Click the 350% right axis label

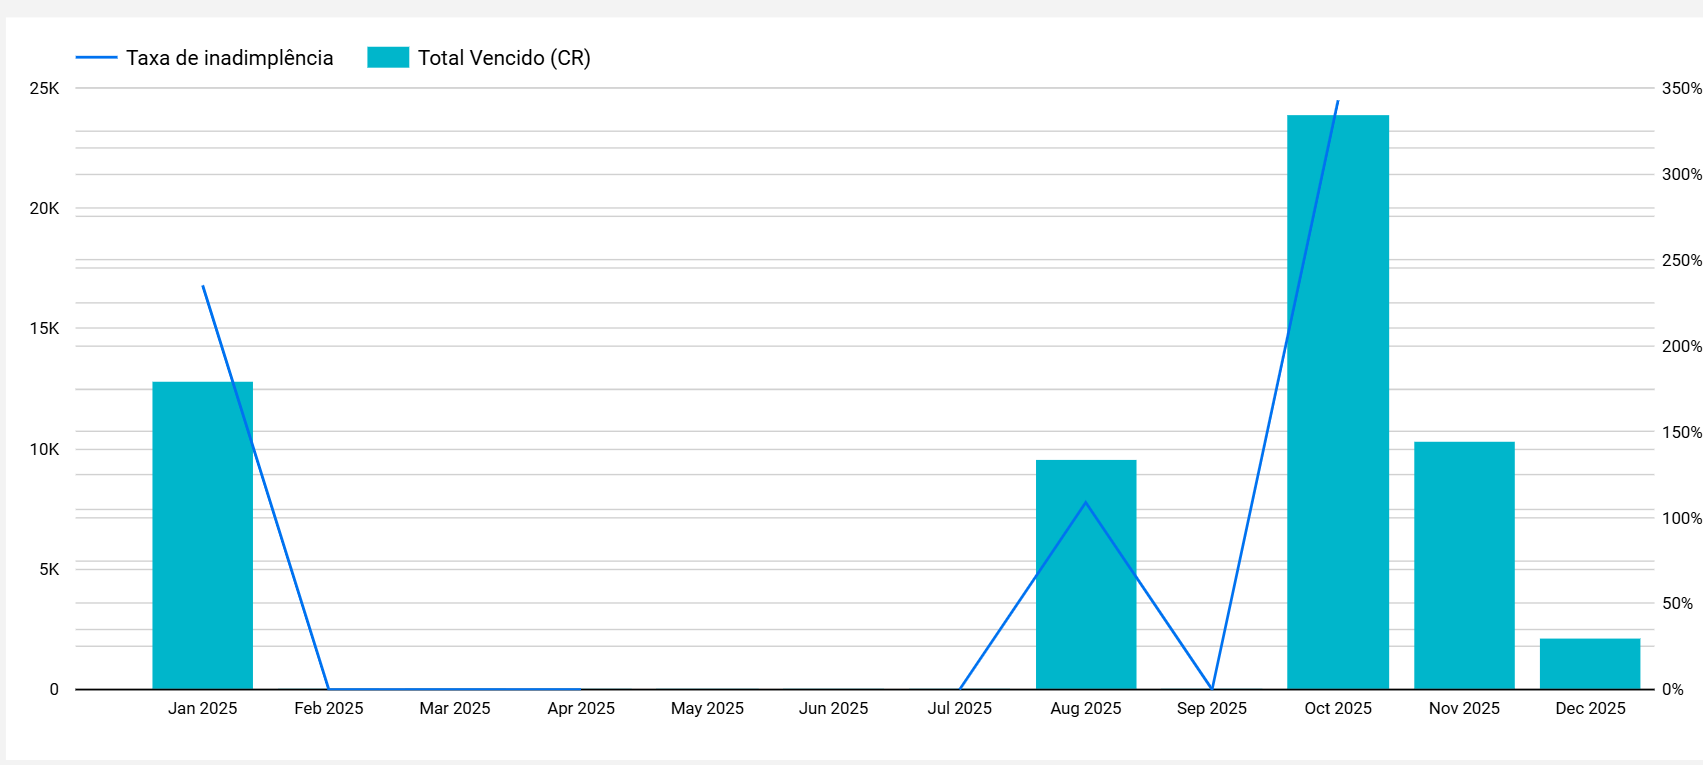[x=1681, y=88]
